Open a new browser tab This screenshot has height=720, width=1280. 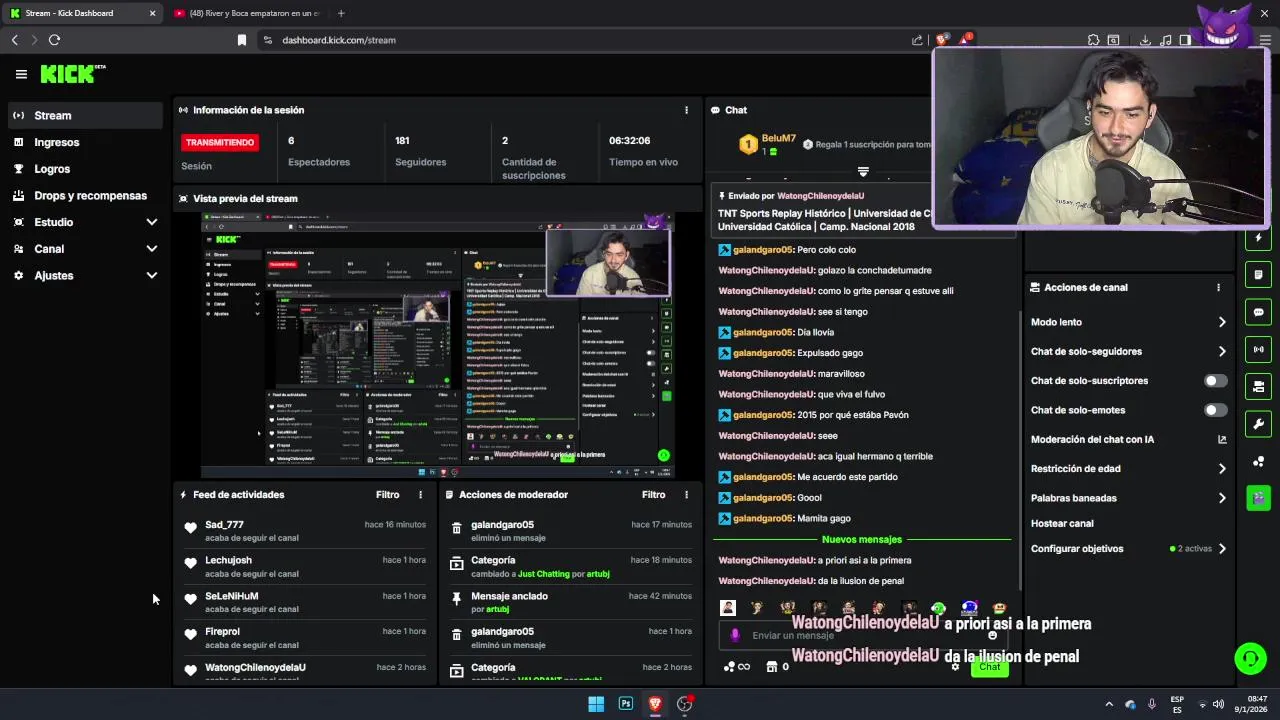[x=341, y=13]
